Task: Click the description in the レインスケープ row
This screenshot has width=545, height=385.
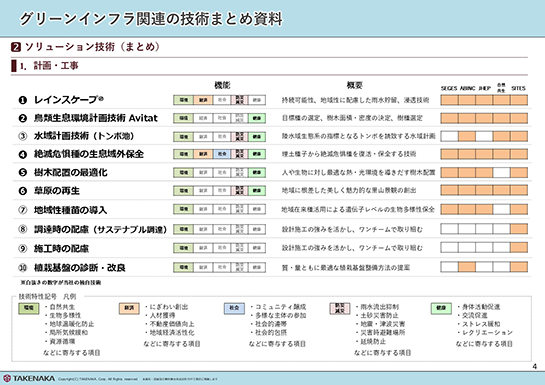Action: coord(355,100)
